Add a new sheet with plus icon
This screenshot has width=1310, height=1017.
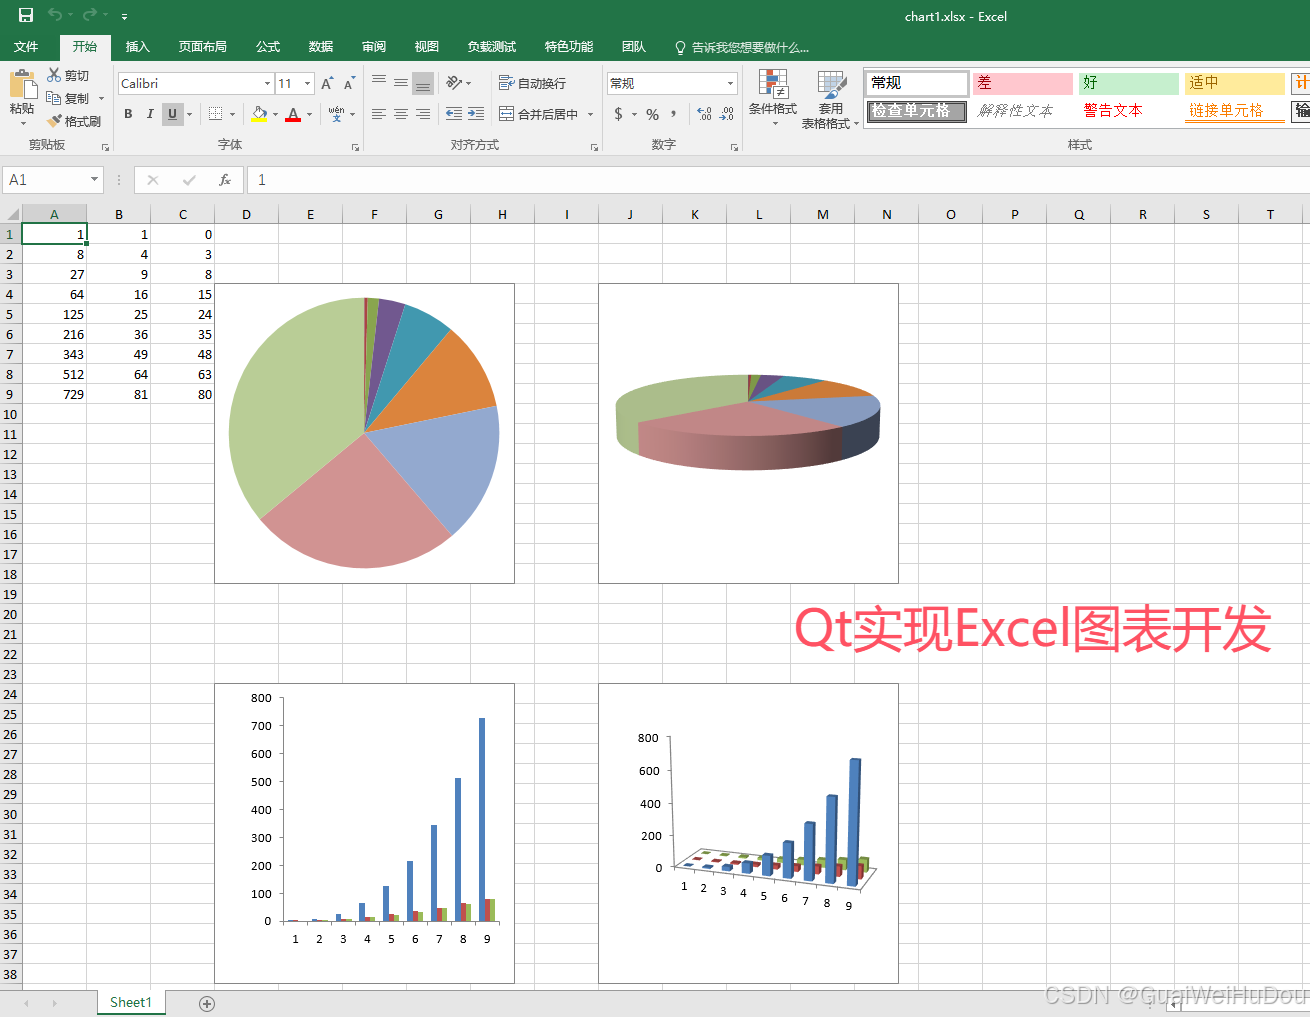(x=207, y=1003)
